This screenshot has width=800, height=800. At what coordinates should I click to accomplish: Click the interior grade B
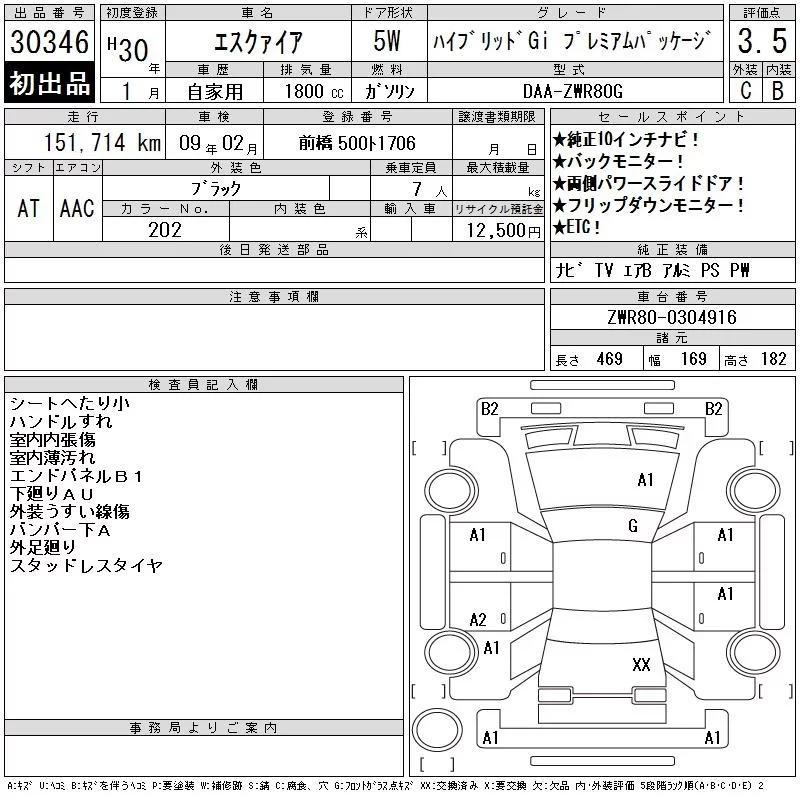pos(778,91)
